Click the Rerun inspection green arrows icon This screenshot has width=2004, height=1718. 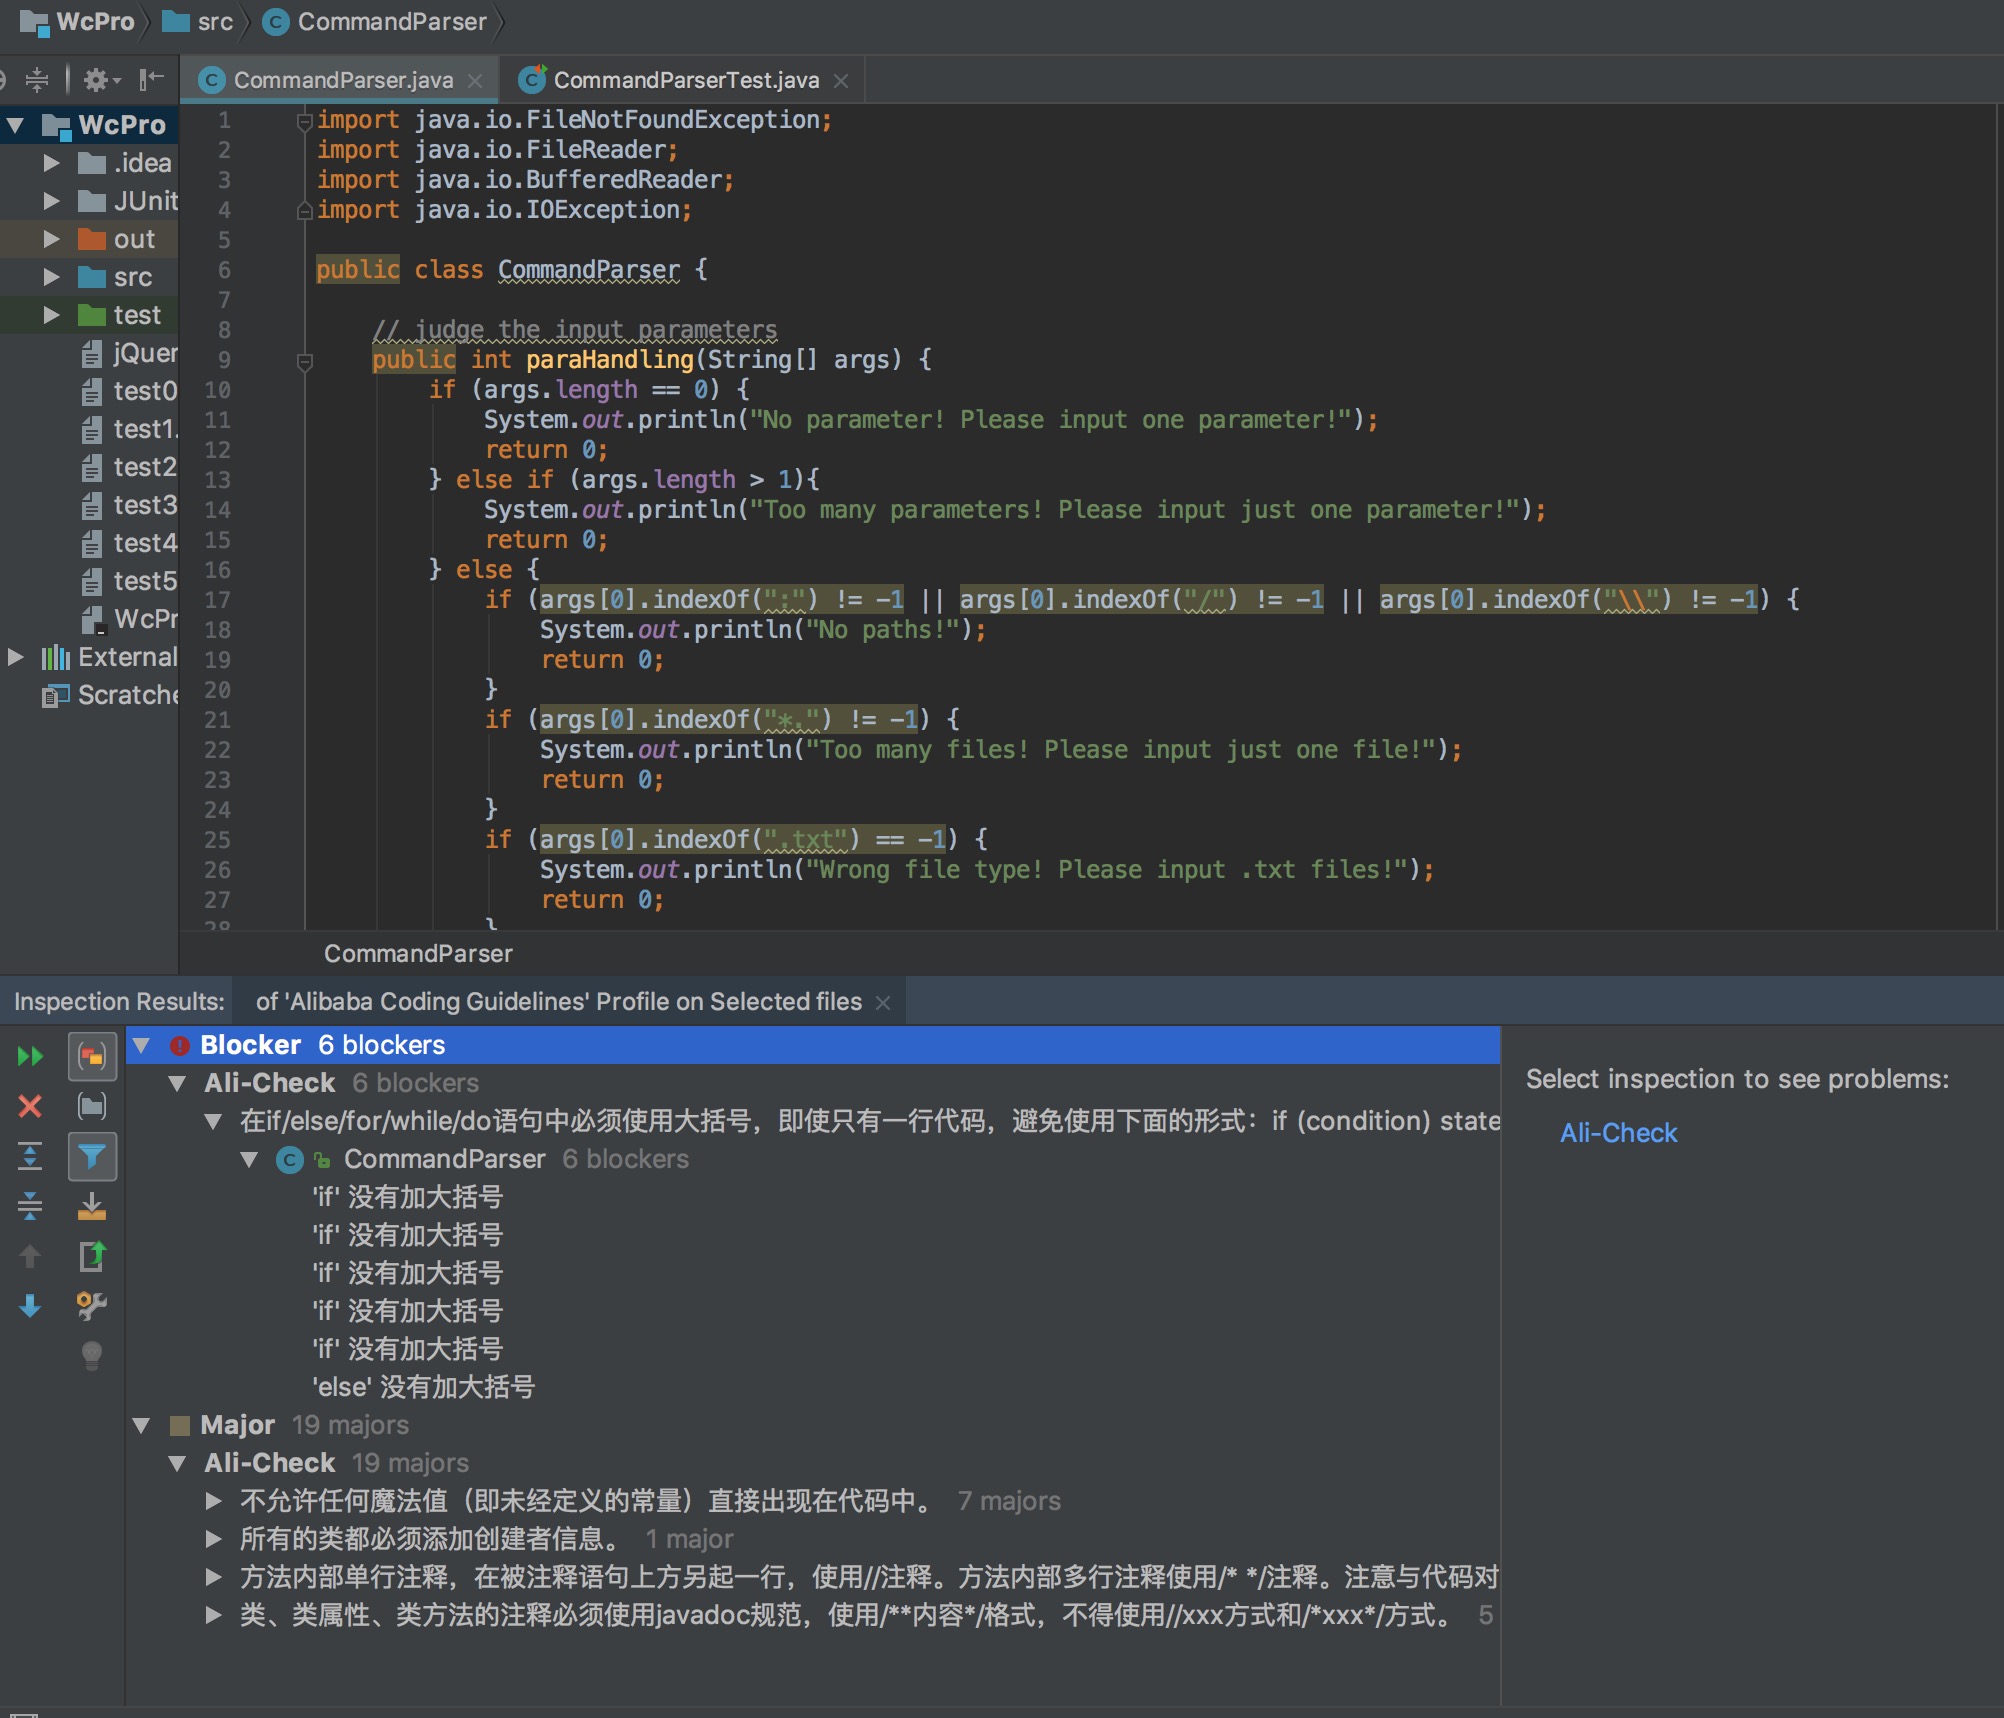click(31, 1056)
